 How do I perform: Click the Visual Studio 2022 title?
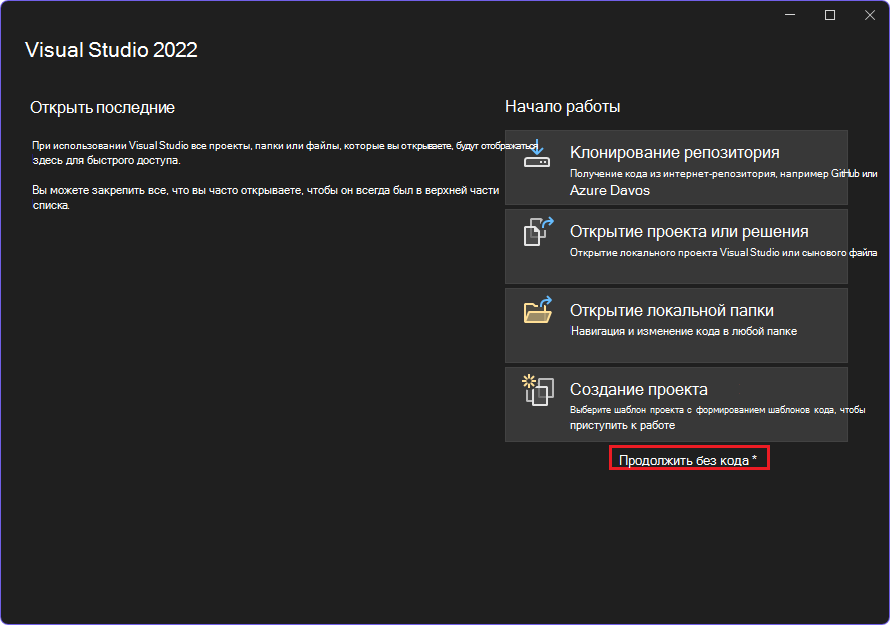[111, 50]
